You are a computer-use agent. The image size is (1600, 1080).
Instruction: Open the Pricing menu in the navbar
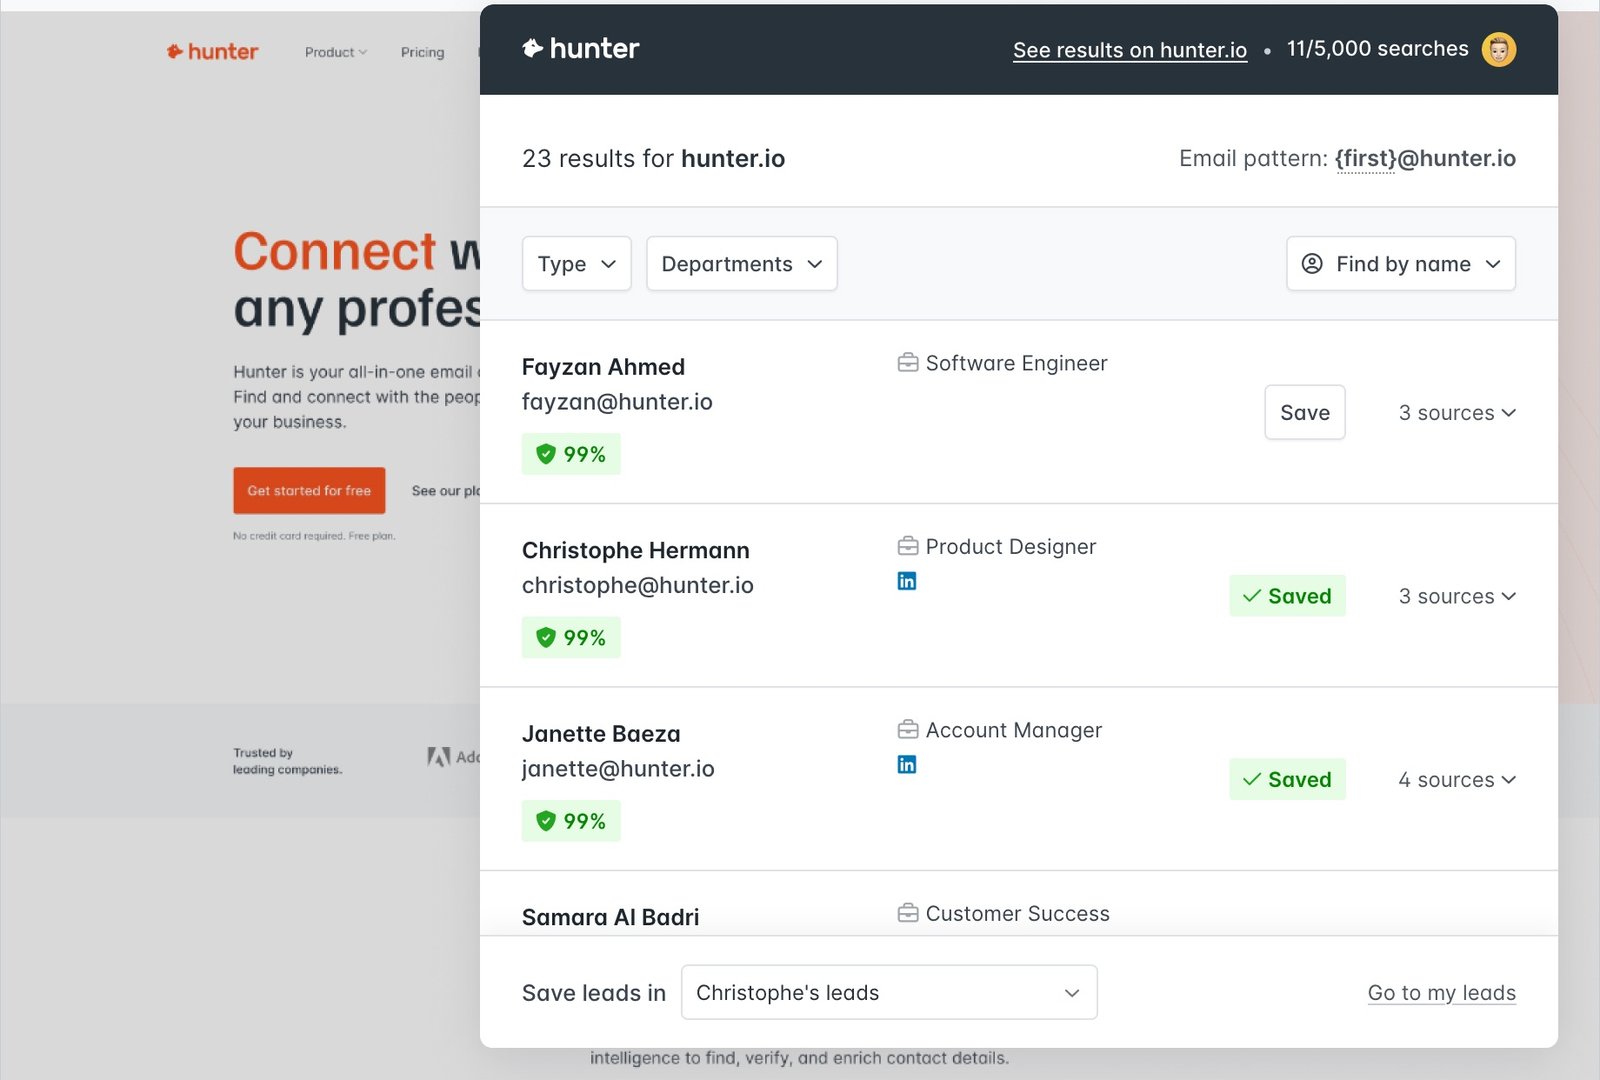click(422, 52)
